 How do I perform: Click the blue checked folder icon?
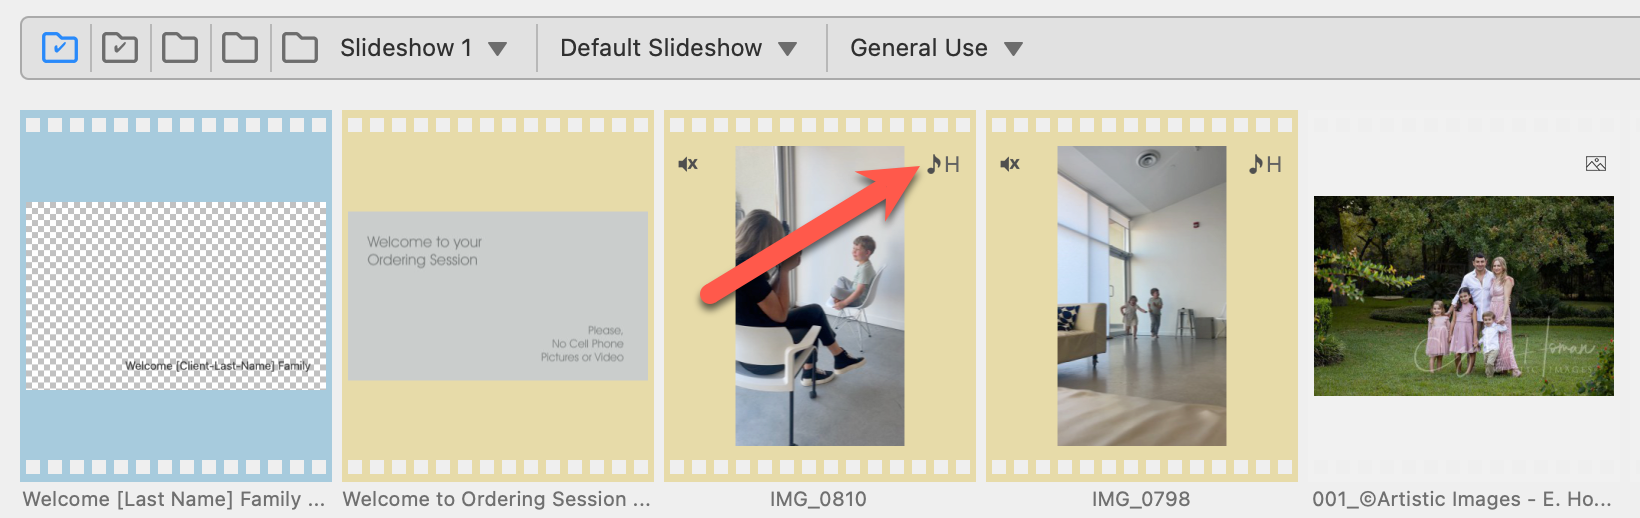coord(60,48)
